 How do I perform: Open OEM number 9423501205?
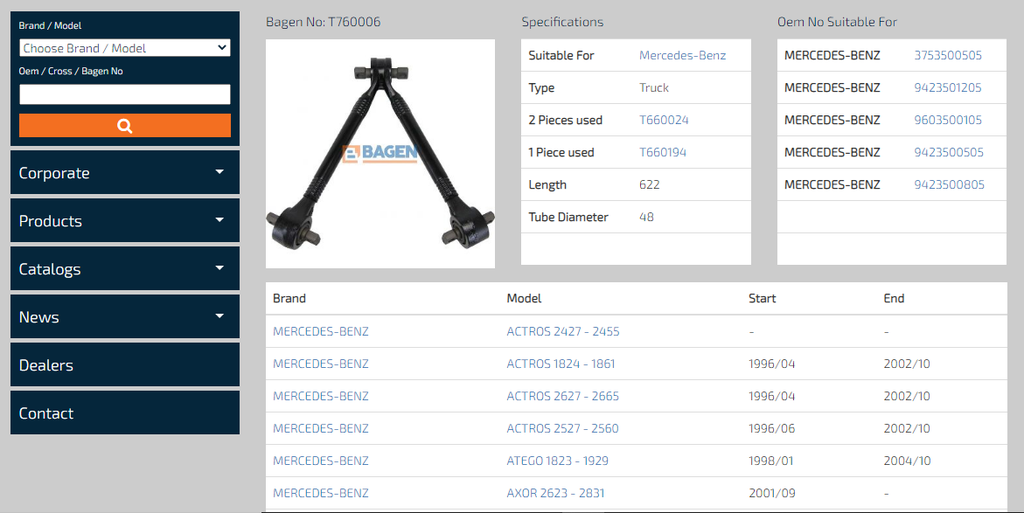(x=948, y=87)
